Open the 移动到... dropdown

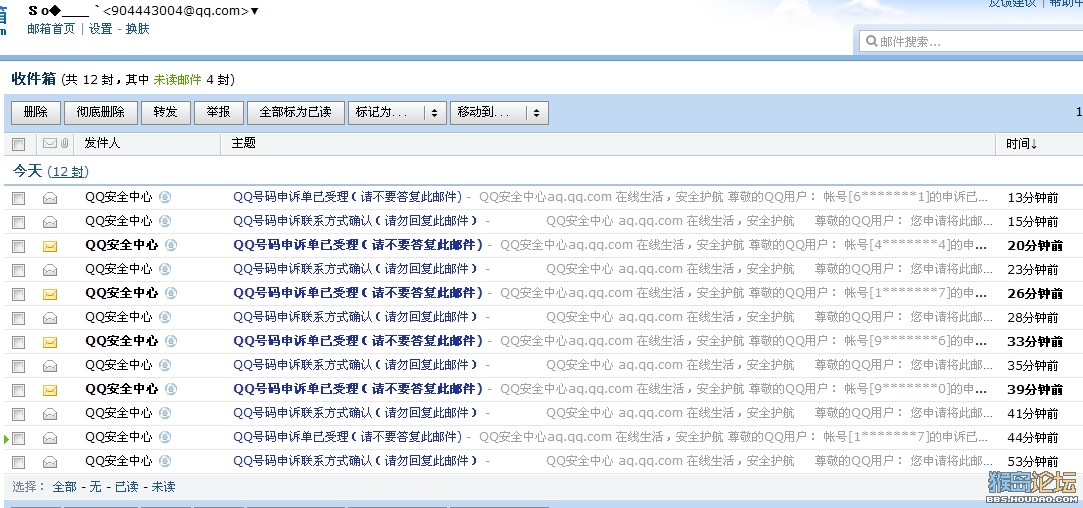[x=499, y=113]
